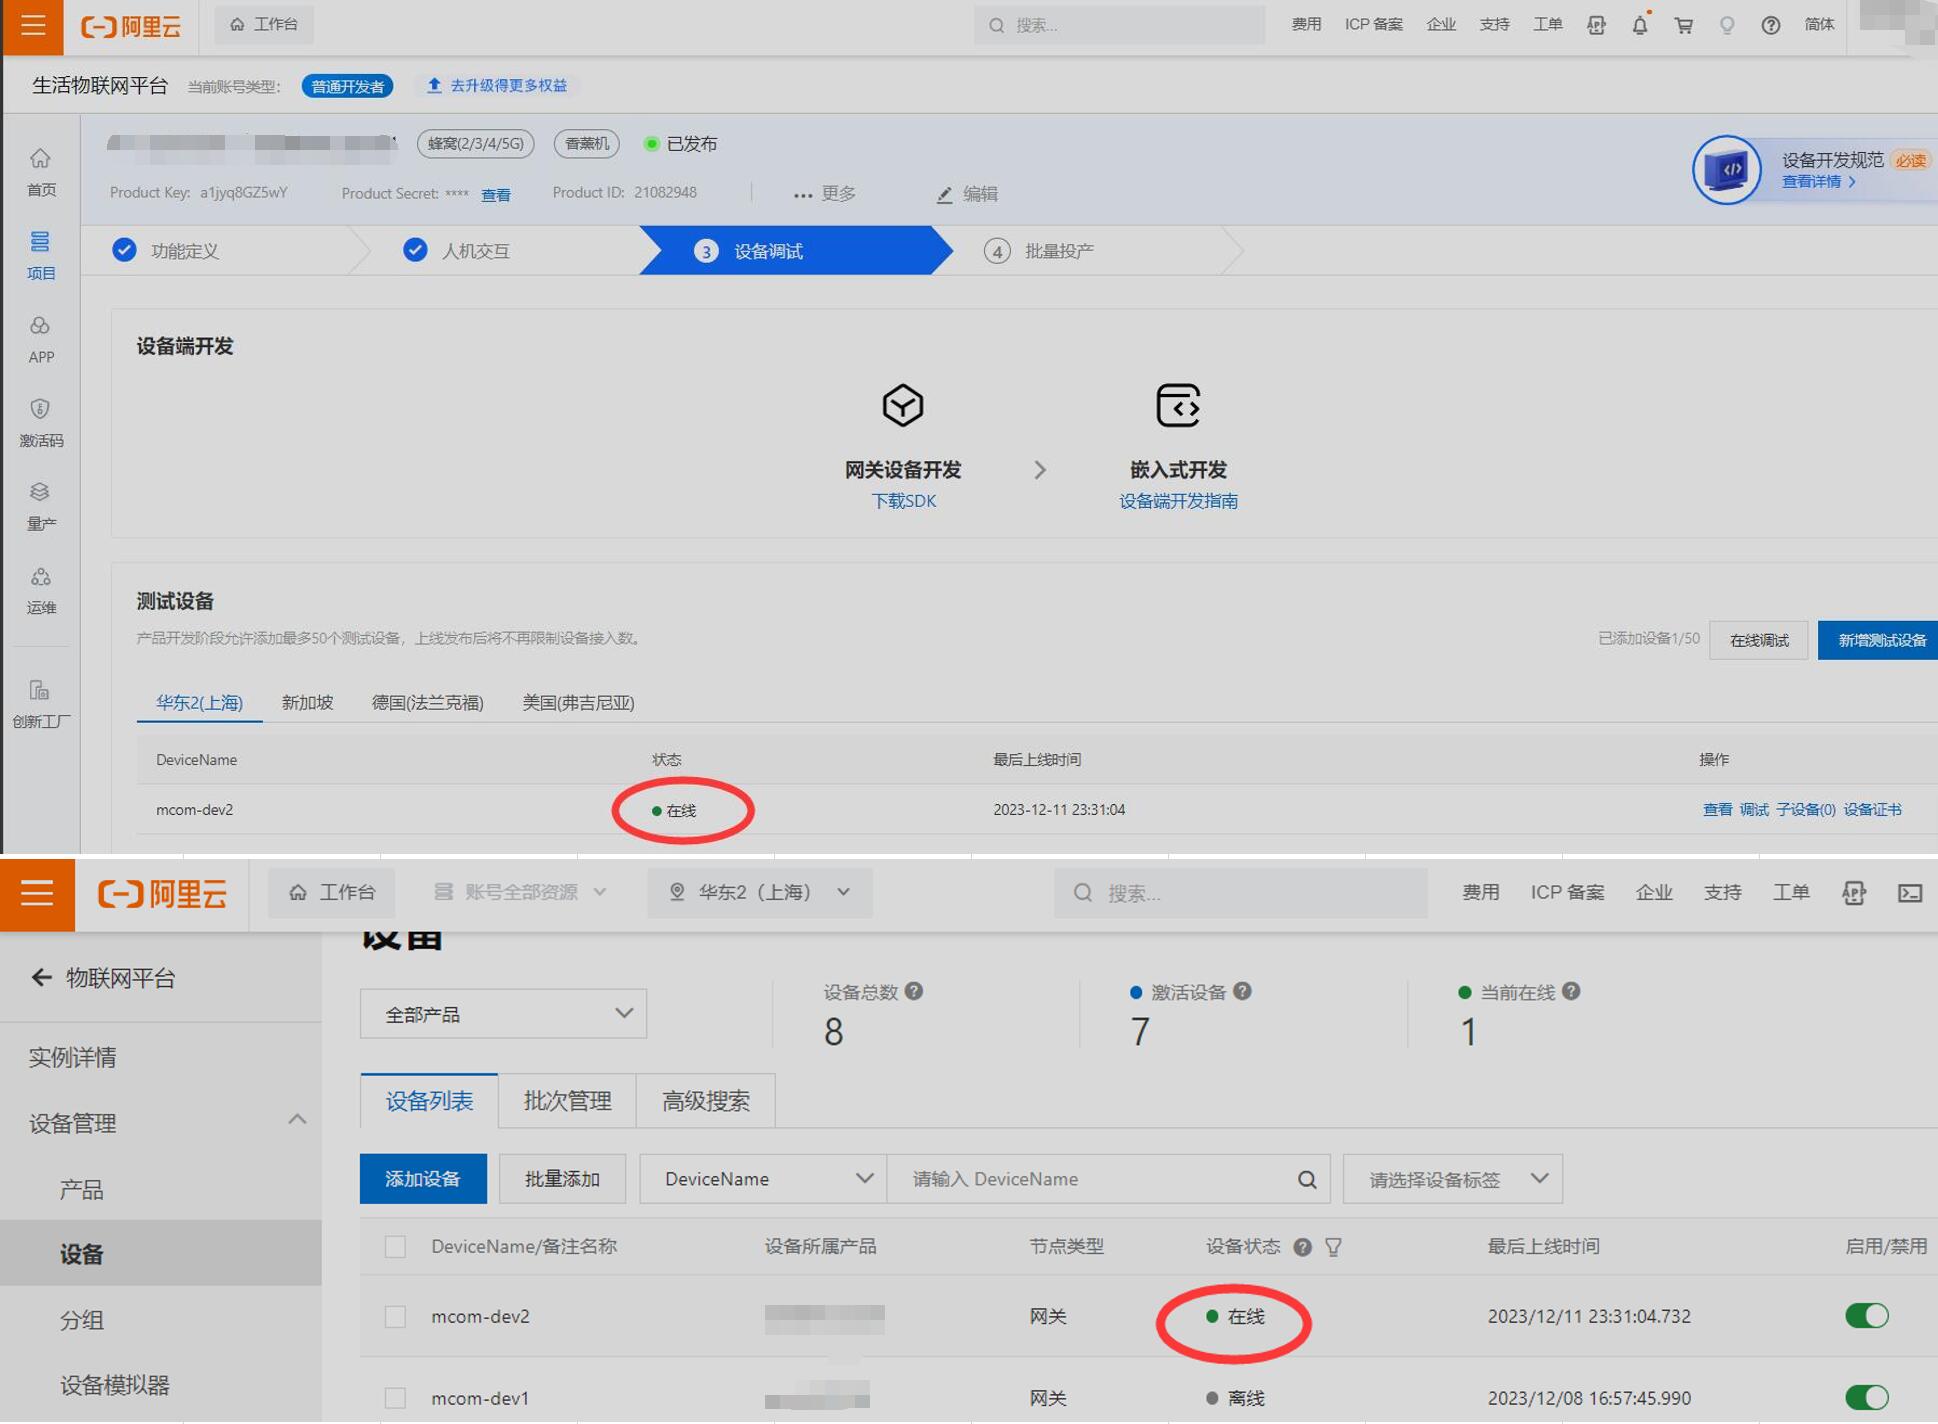Screen dimensions: 1938x1424
Task: Click the 新增测试设备 button
Action: 1880,641
